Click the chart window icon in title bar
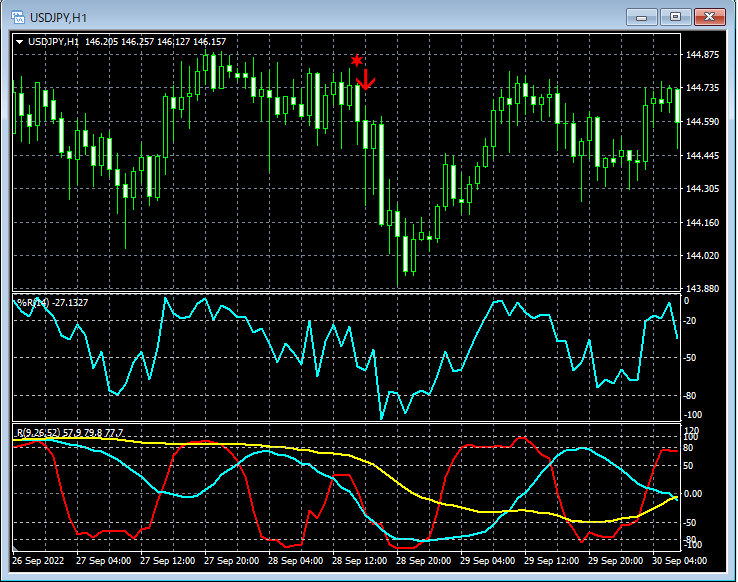This screenshot has height=582, width=738. 17,17
